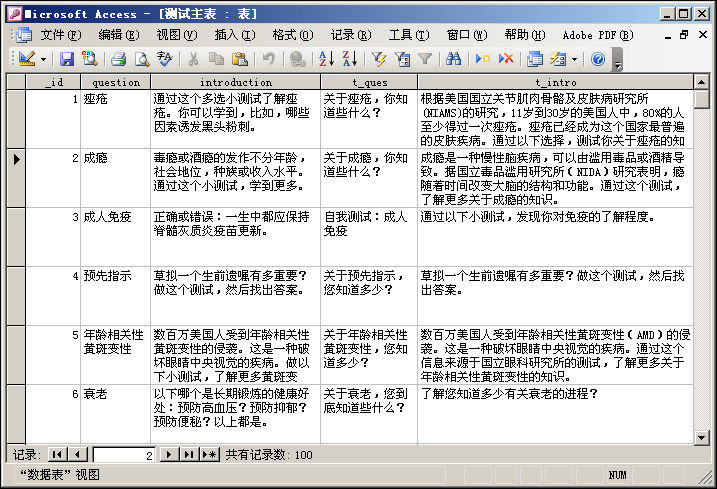Open the 帮助(H) menu

tap(525, 35)
